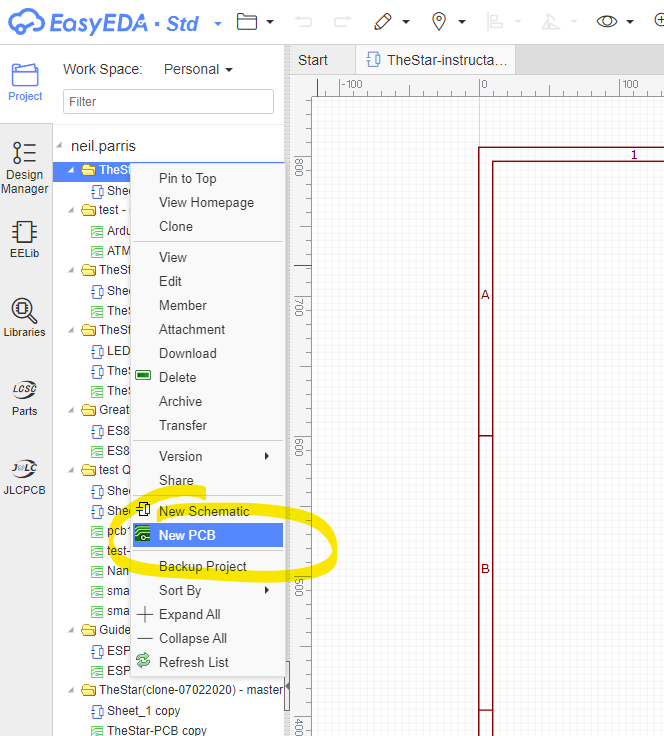Open the Personal workspace dropdown
Viewport: 664px width, 736px height.
click(198, 69)
